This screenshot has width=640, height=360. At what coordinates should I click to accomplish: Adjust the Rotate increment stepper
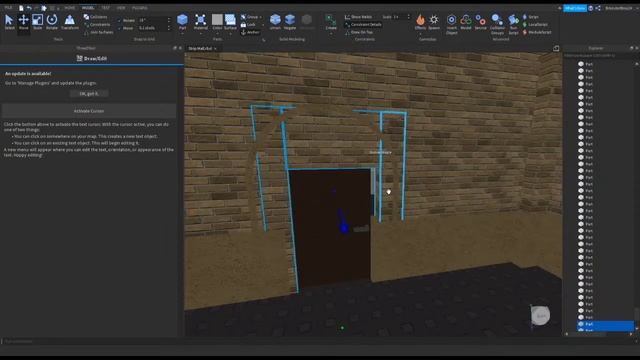pos(169,20)
